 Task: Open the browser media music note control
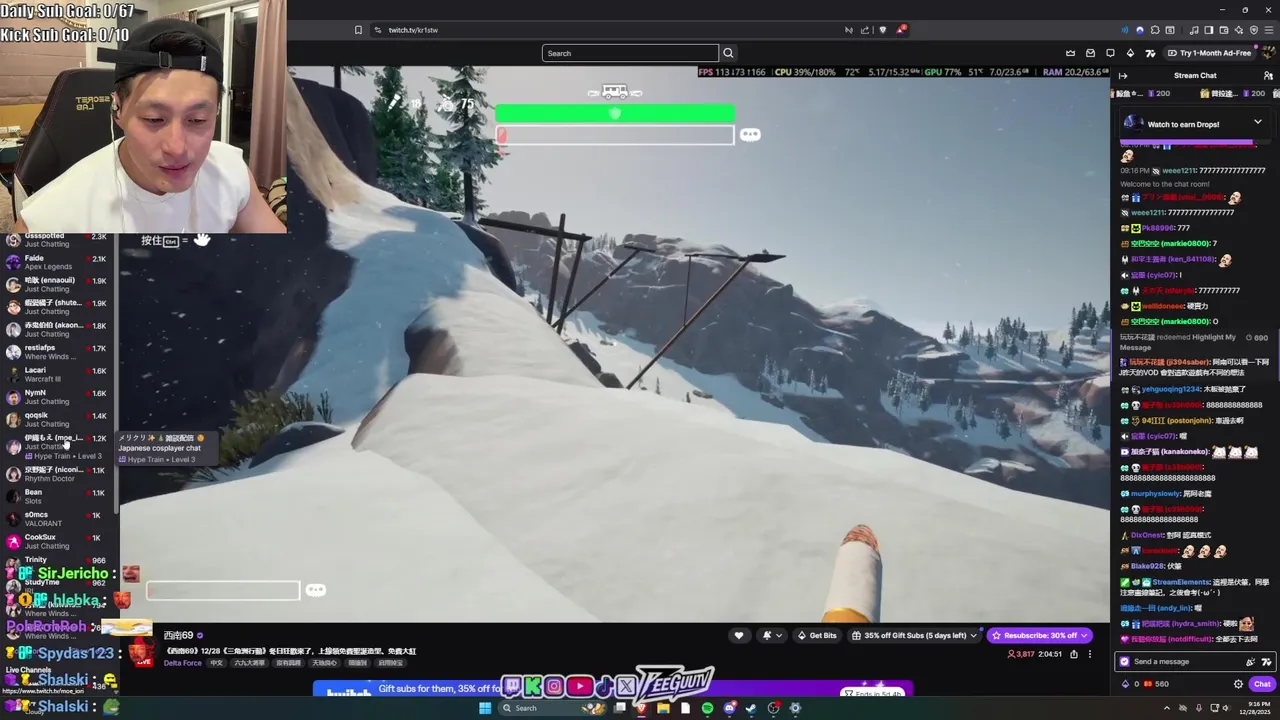tap(1194, 30)
